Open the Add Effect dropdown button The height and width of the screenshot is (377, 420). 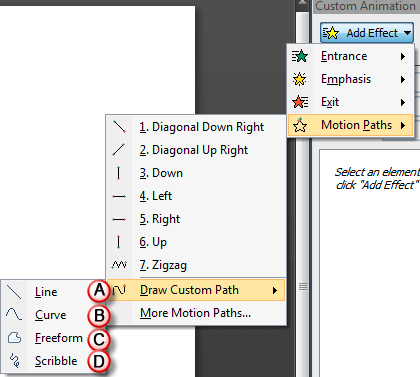(x=367, y=33)
